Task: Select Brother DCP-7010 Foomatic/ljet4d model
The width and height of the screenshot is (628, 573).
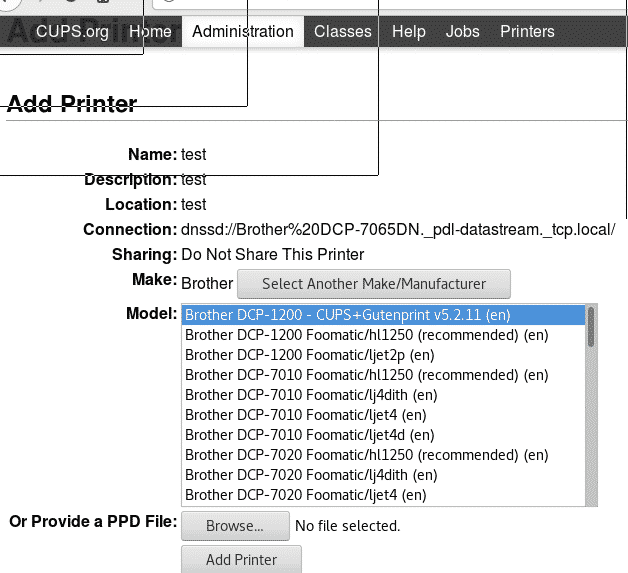Action: 384,435
